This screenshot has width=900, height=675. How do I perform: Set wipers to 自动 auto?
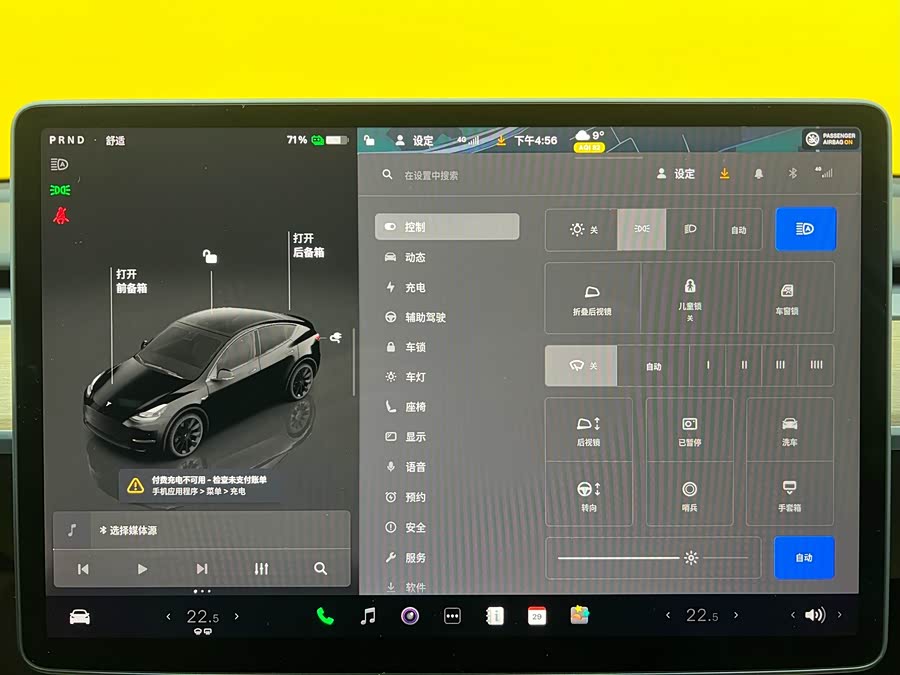pos(653,366)
